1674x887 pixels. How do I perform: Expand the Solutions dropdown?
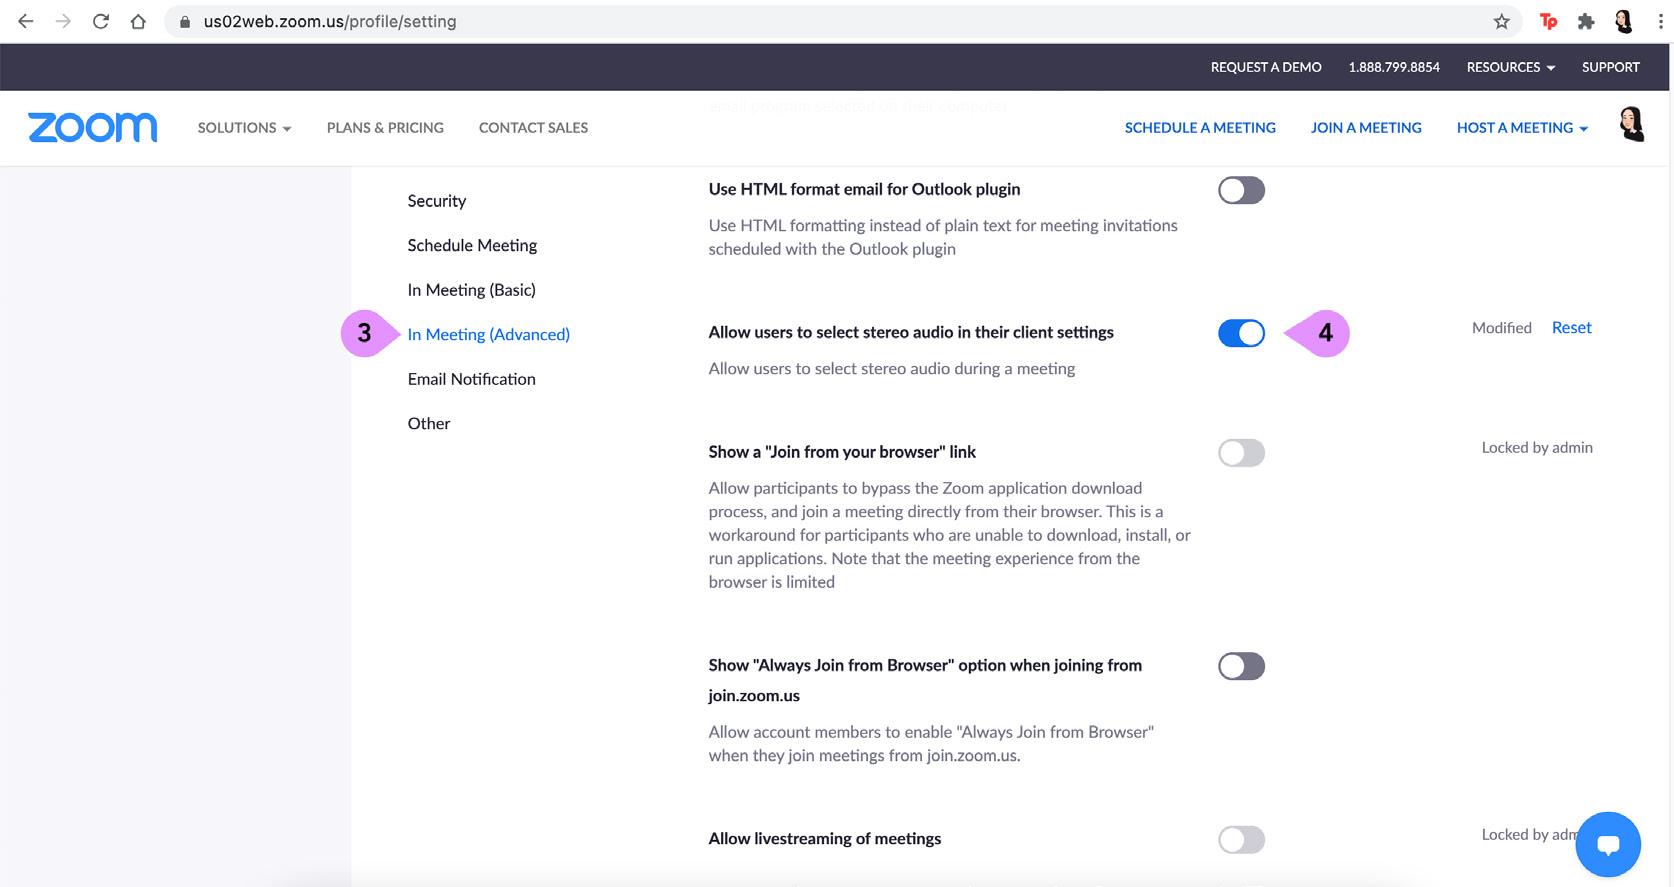pos(245,128)
